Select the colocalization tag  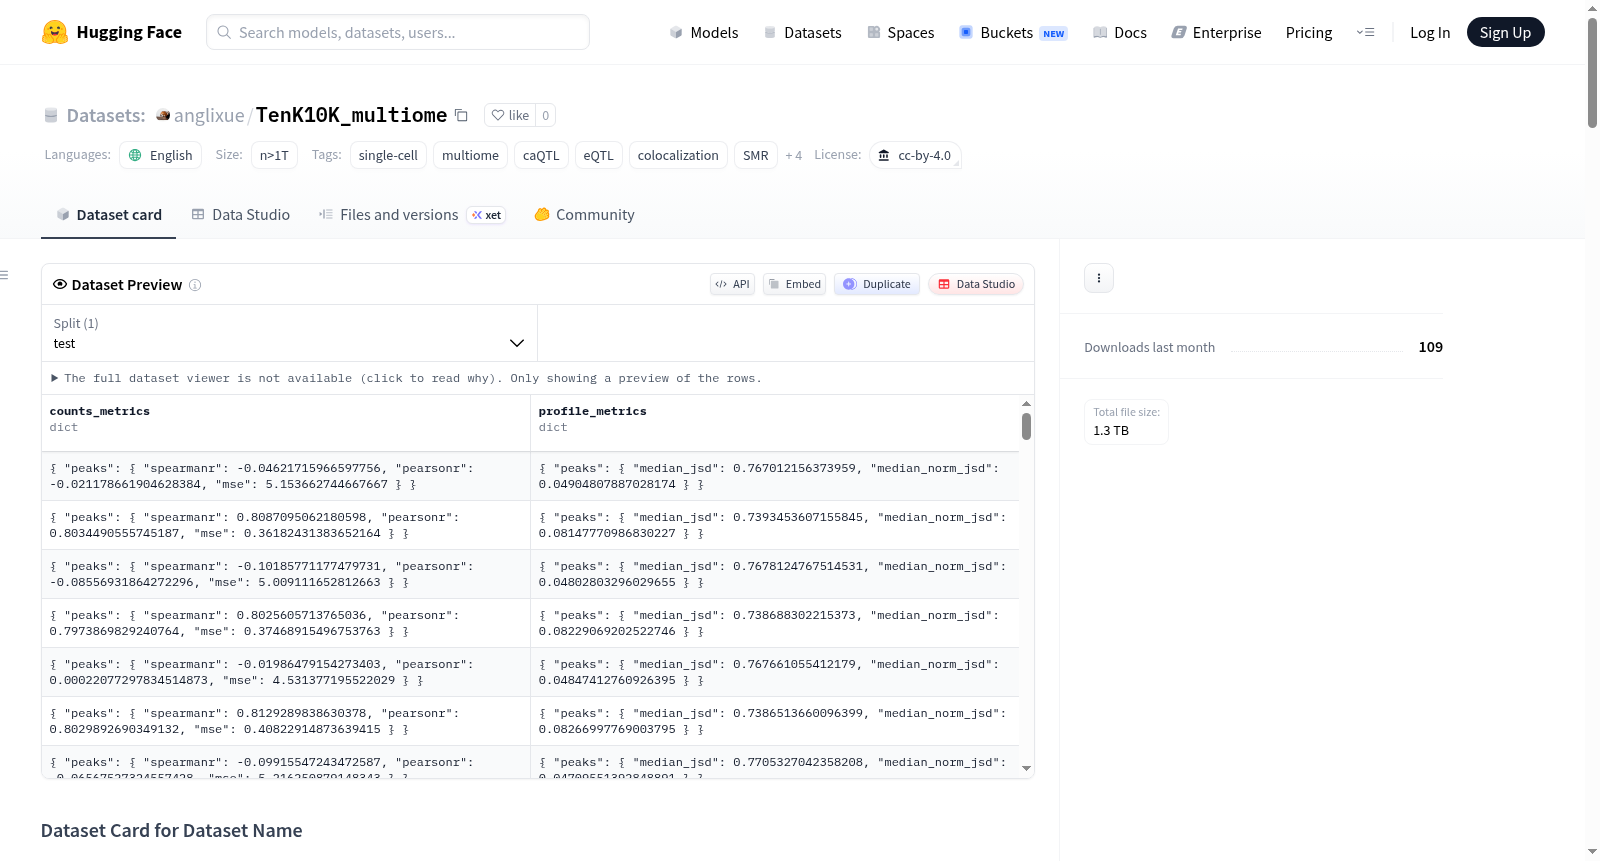coord(678,155)
